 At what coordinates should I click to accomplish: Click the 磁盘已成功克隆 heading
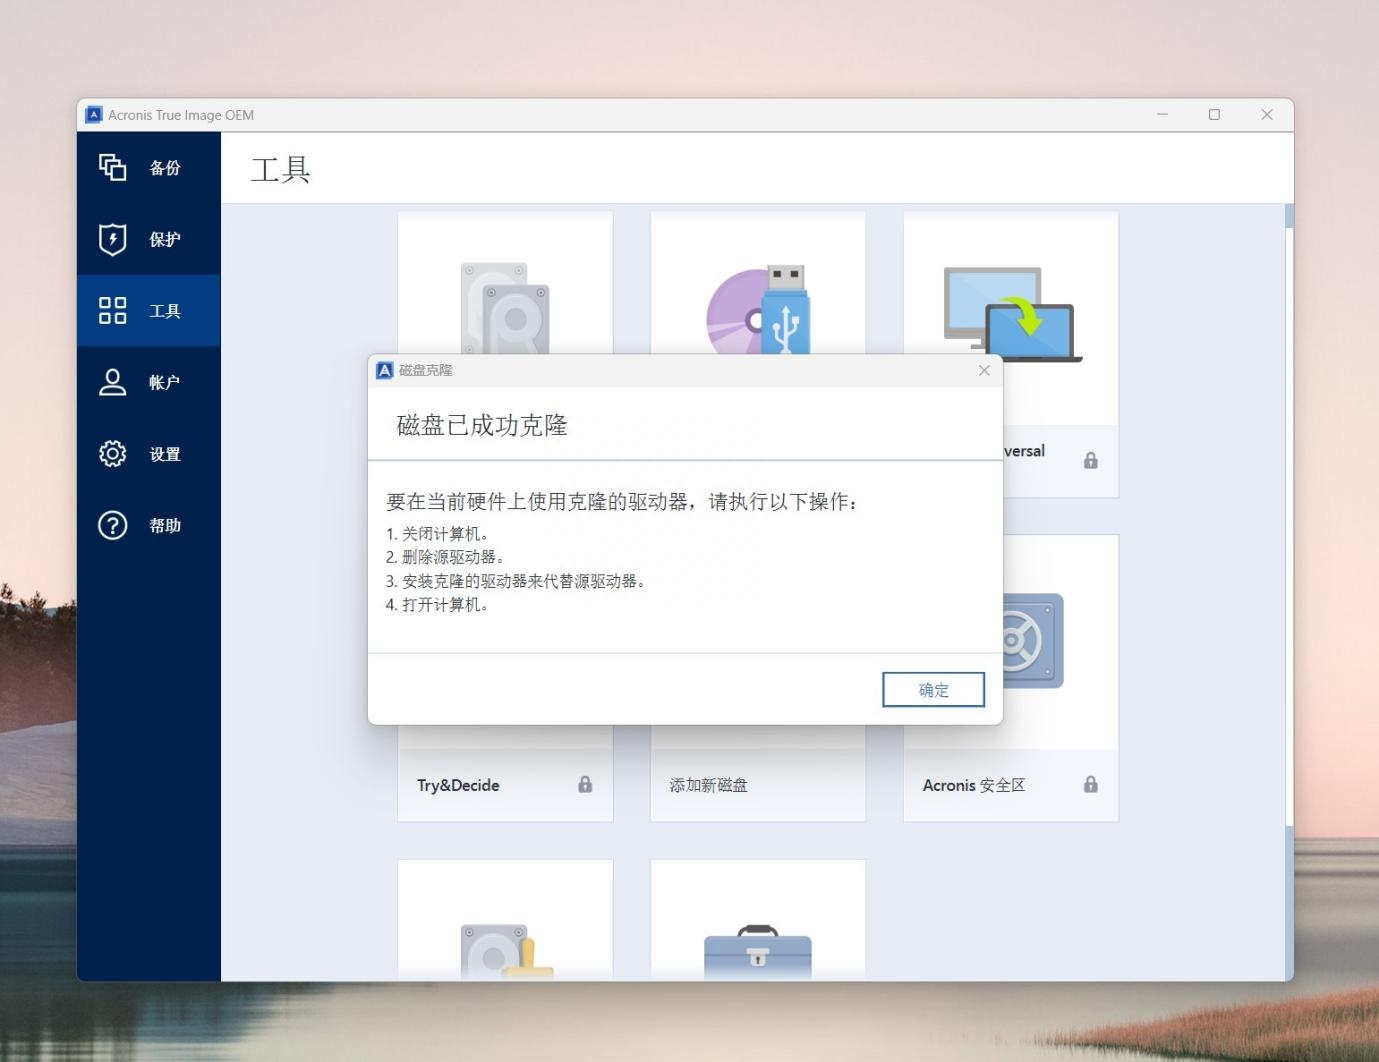click(x=482, y=425)
